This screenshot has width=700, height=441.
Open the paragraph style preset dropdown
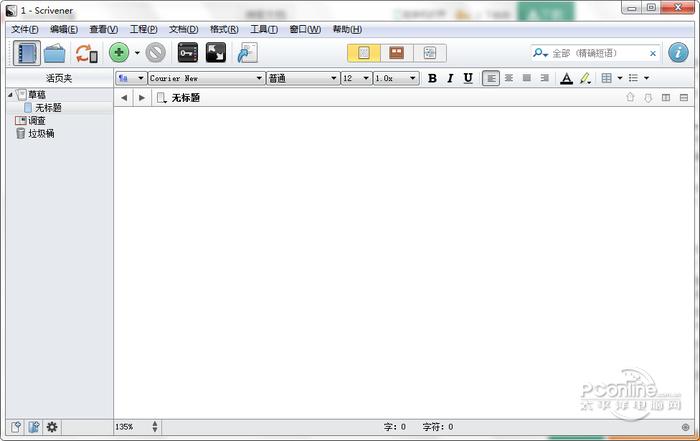pos(131,78)
